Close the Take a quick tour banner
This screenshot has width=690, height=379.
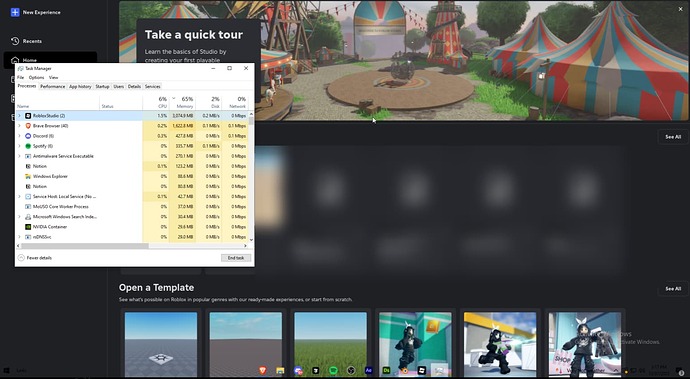pyautogui.click(x=680, y=9)
